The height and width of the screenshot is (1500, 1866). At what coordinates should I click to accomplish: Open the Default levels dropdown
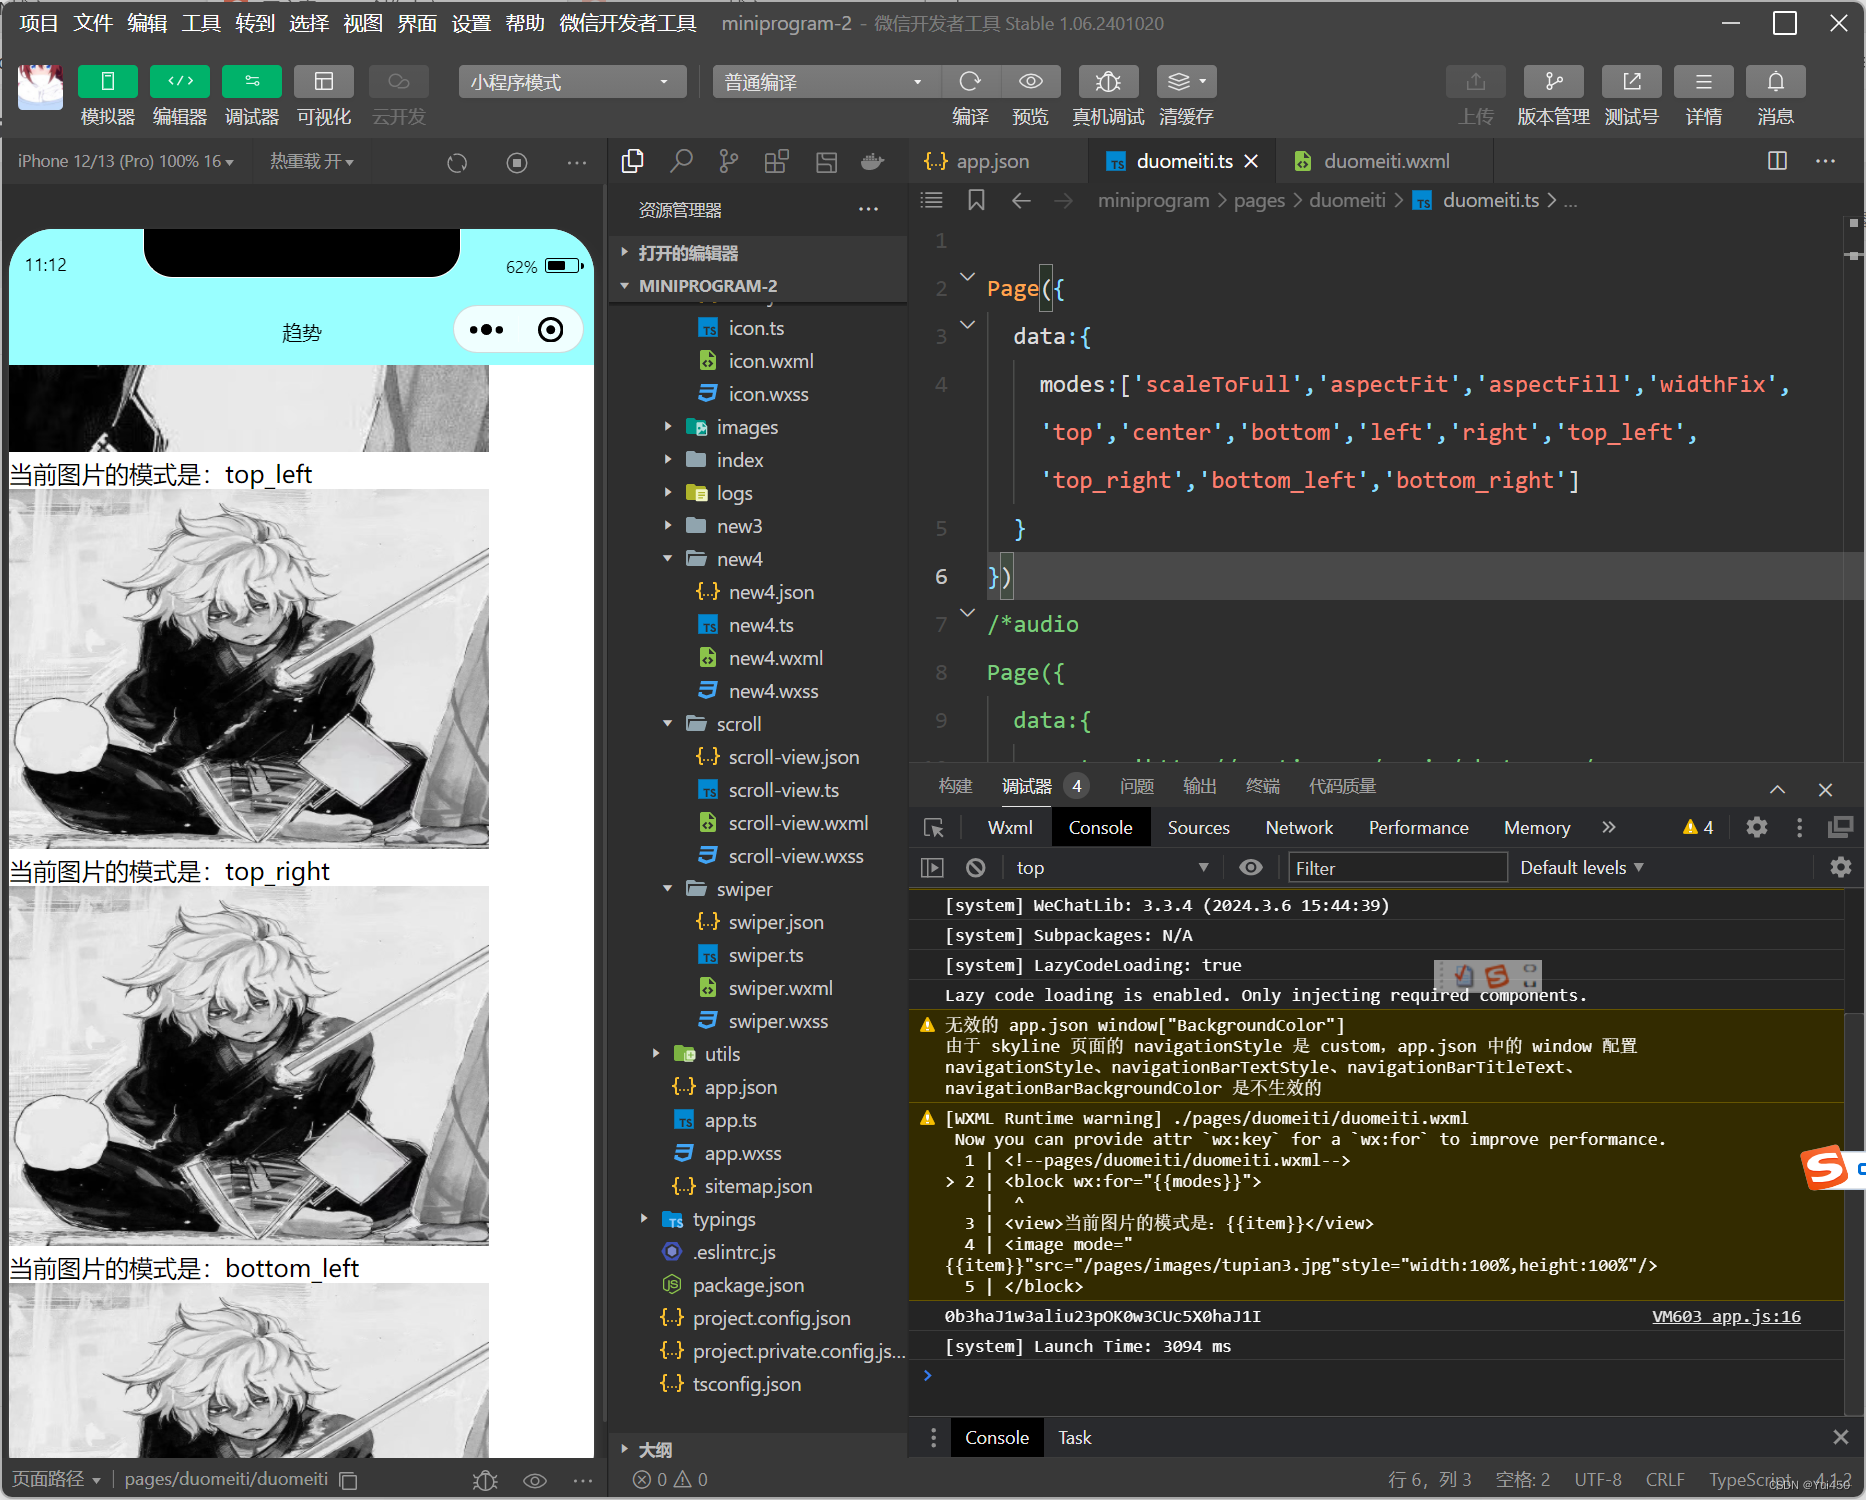(1582, 868)
